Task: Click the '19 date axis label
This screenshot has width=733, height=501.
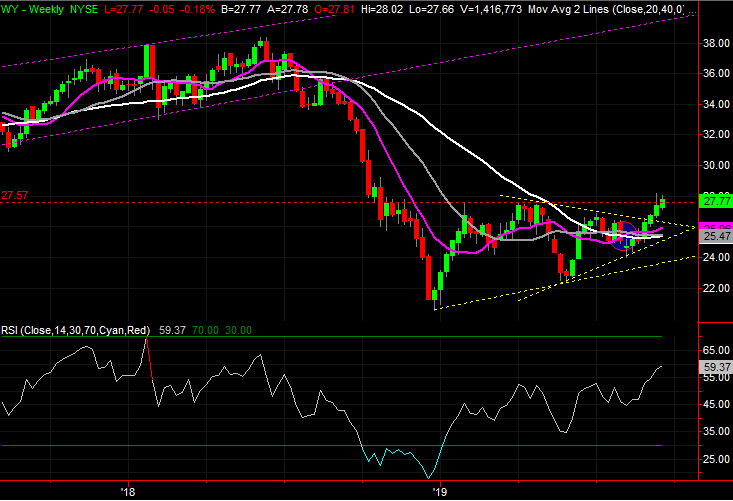Action: pyautogui.click(x=439, y=492)
